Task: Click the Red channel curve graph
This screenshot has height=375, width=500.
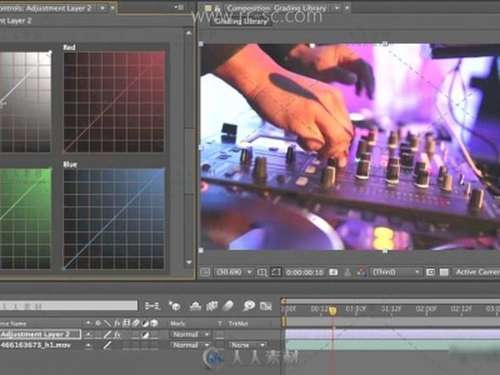Action: click(114, 101)
